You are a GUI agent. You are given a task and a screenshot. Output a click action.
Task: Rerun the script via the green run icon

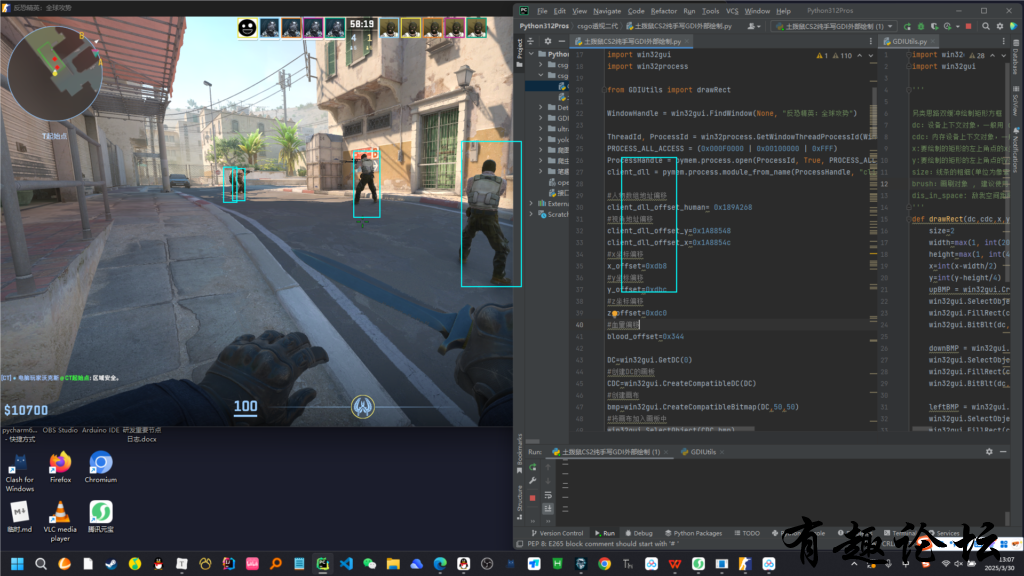pyautogui.click(x=907, y=26)
